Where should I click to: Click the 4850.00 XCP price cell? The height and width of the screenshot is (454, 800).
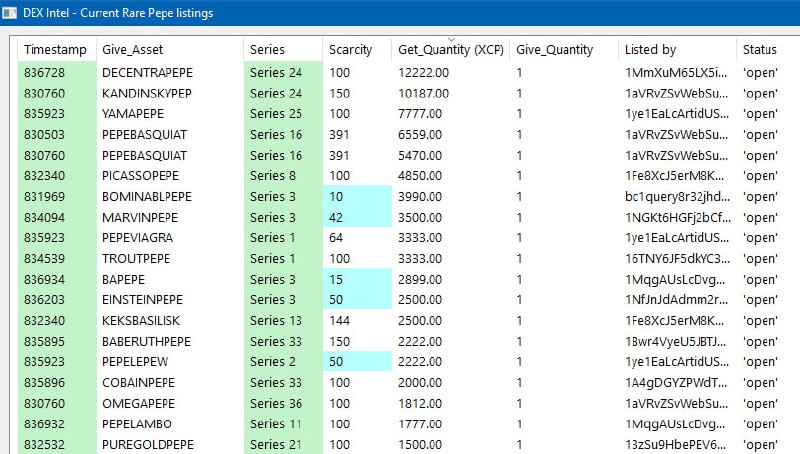pos(451,176)
